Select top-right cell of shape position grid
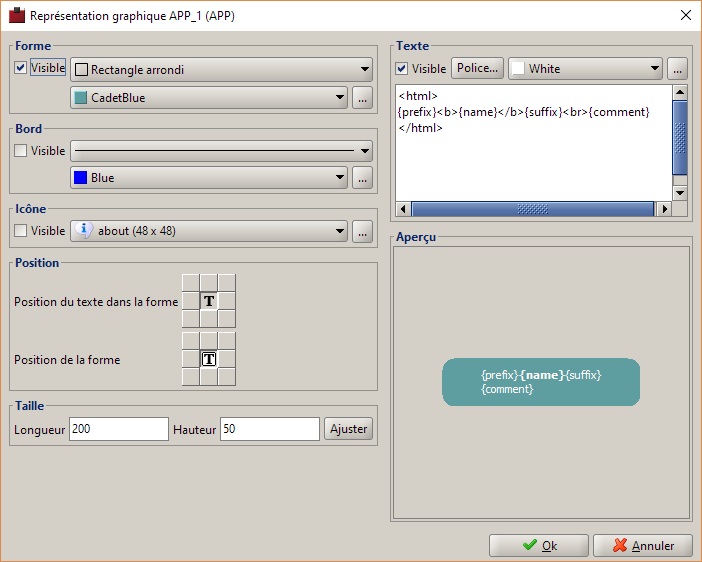702x562 pixels. point(227,341)
